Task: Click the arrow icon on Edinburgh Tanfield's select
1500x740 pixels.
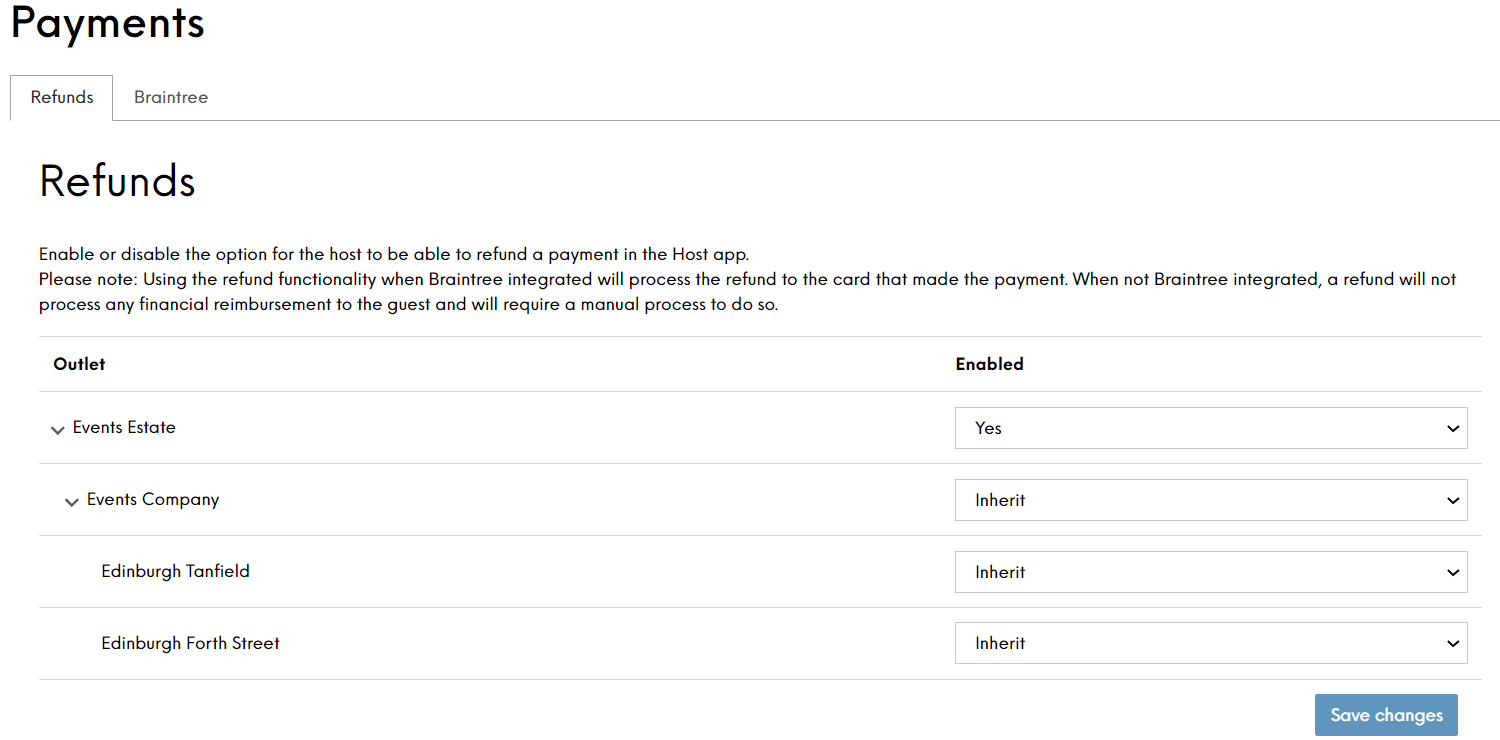Action: 1453,572
